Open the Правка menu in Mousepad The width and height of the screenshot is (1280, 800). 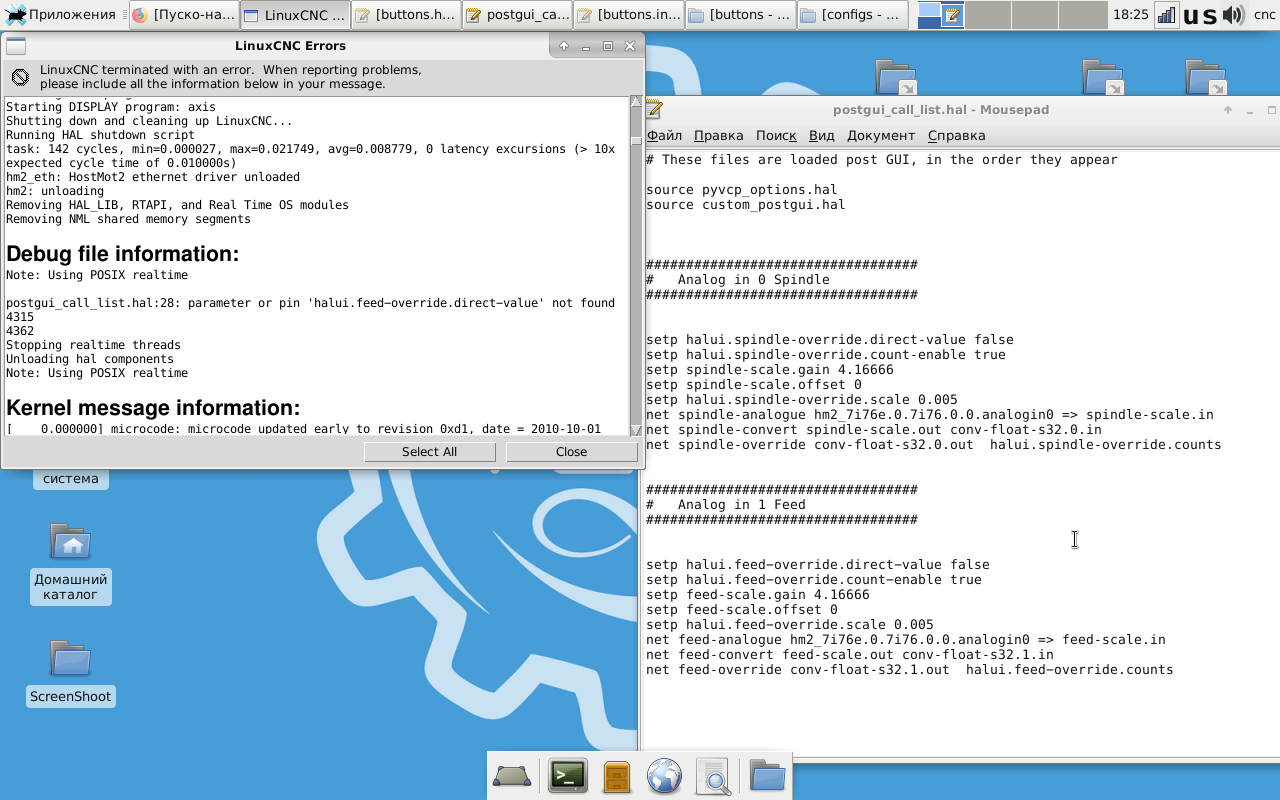click(718, 136)
